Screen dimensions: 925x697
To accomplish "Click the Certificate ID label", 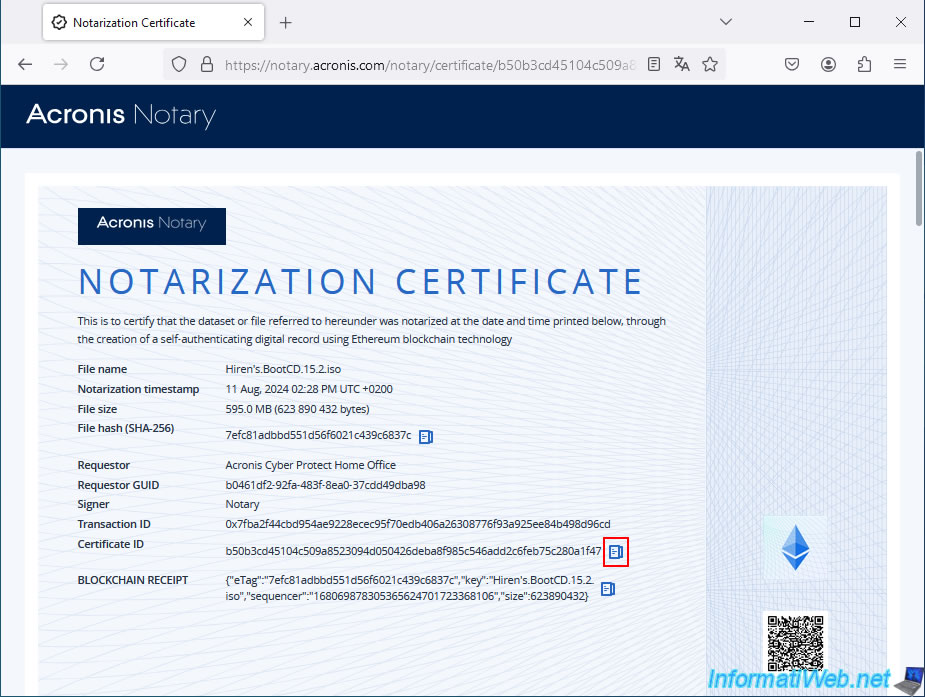I will (x=110, y=544).
